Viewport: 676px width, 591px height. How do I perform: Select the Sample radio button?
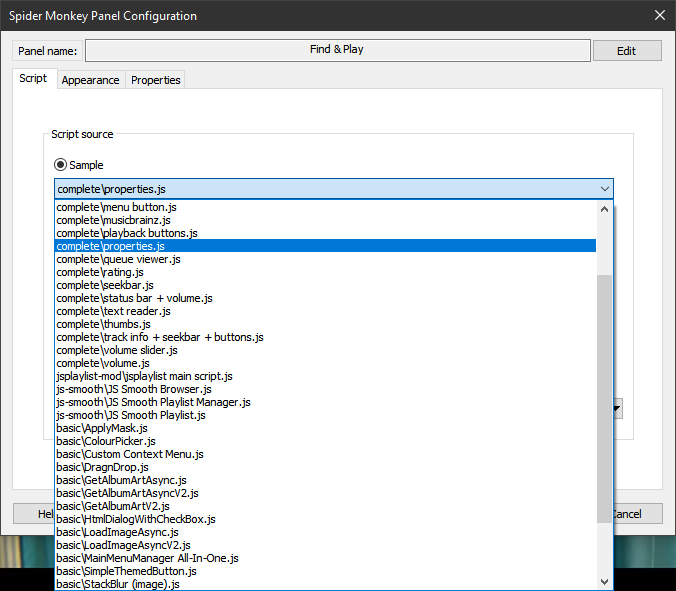click(x=61, y=165)
